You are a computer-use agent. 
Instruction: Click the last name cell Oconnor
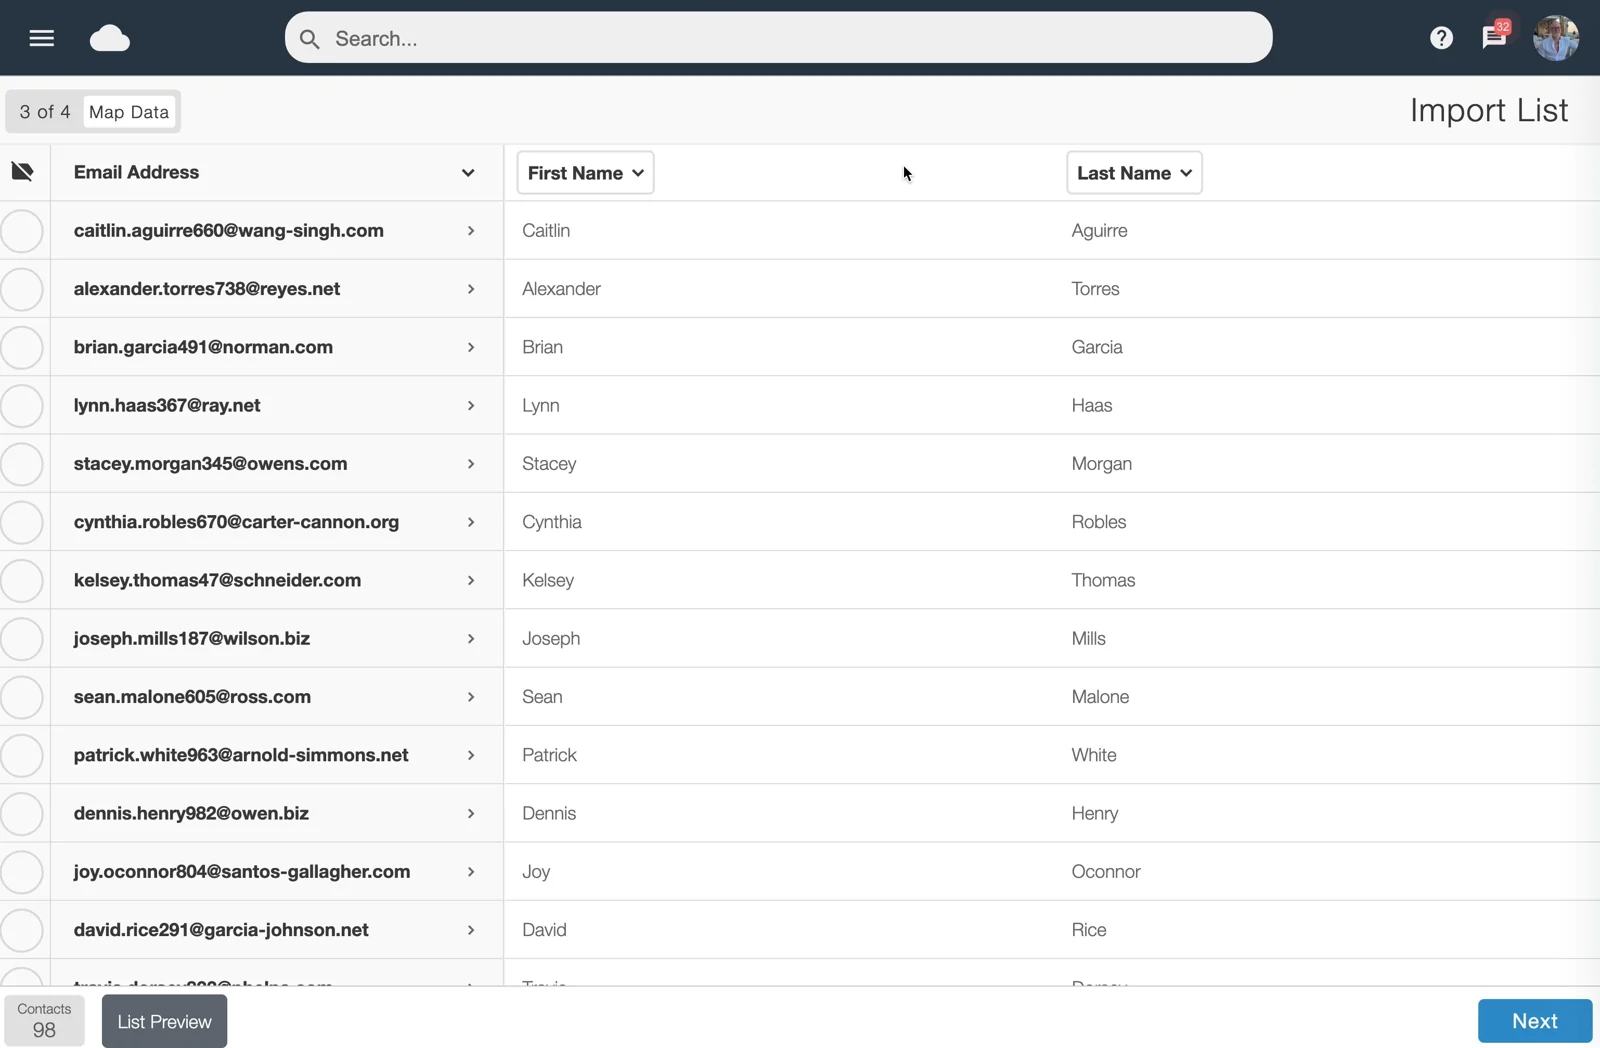(x=1106, y=872)
